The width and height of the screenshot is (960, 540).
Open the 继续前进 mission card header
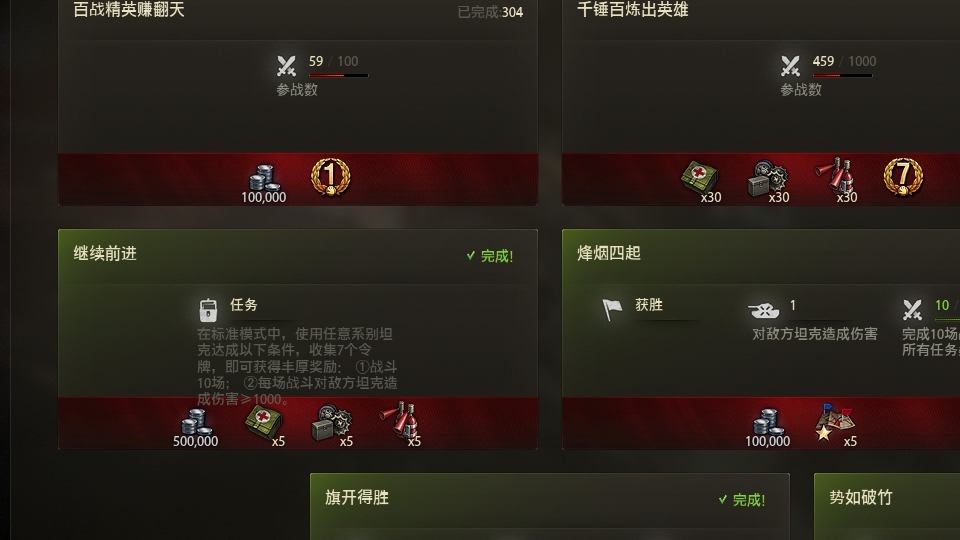tap(298, 255)
